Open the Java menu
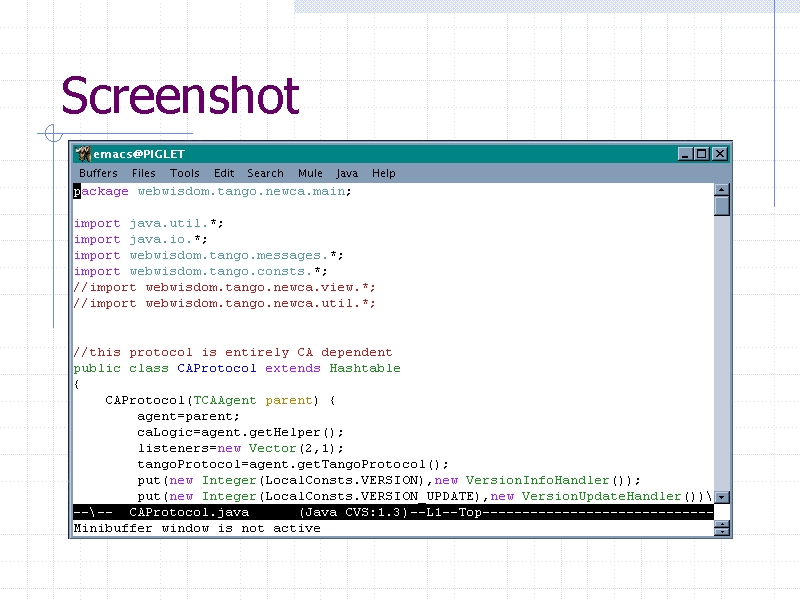Screen dimensions: 800x600 [x=347, y=173]
